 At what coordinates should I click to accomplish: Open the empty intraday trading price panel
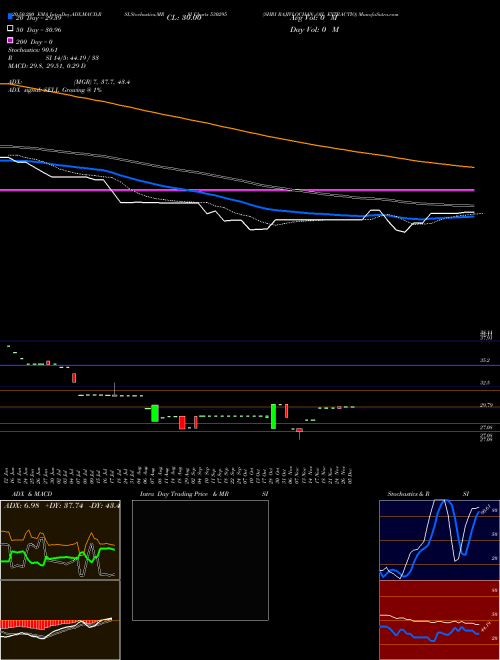pyautogui.click(x=200, y=560)
